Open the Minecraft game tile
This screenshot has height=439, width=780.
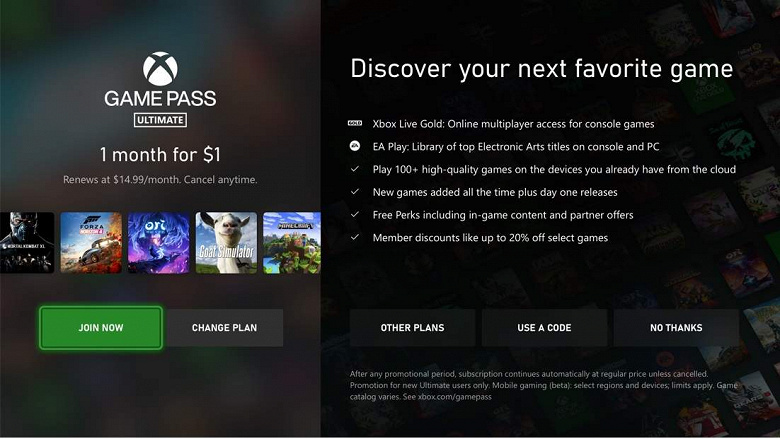coord(292,243)
